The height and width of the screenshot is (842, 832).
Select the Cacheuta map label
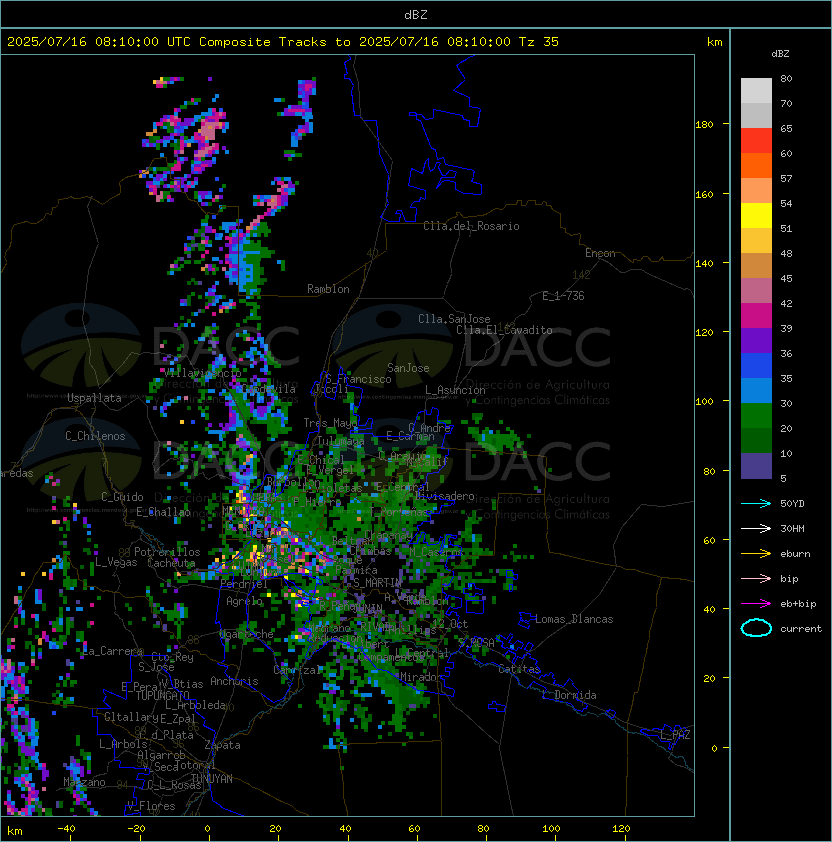point(171,563)
